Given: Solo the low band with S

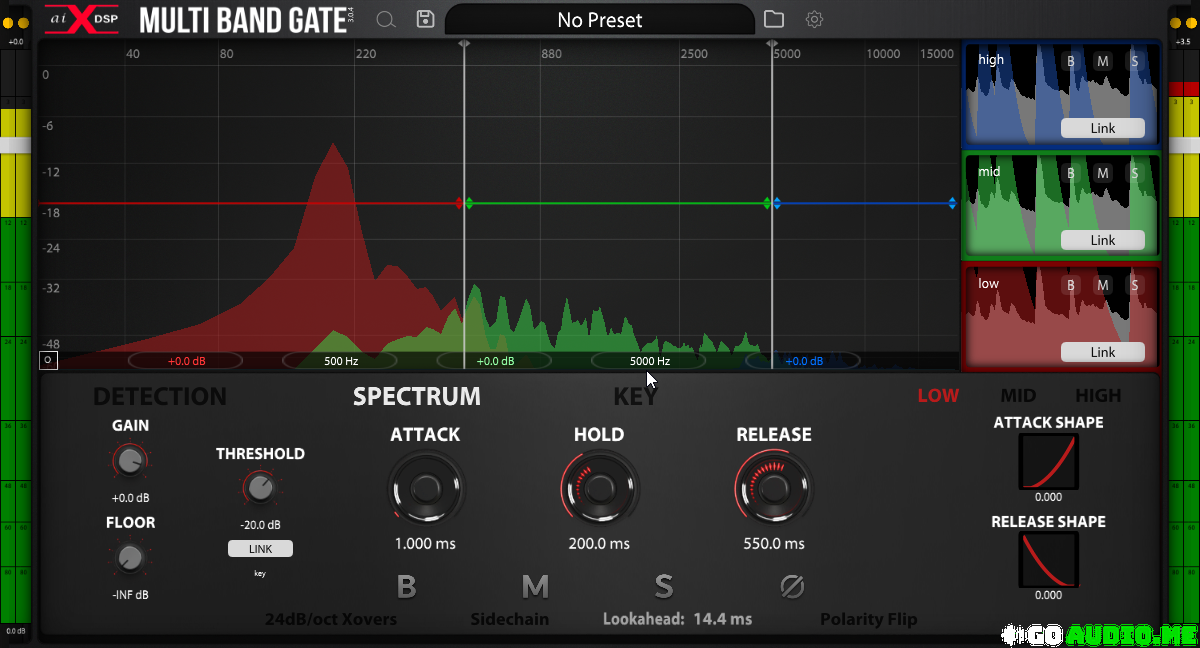Looking at the screenshot, I should tap(1135, 285).
